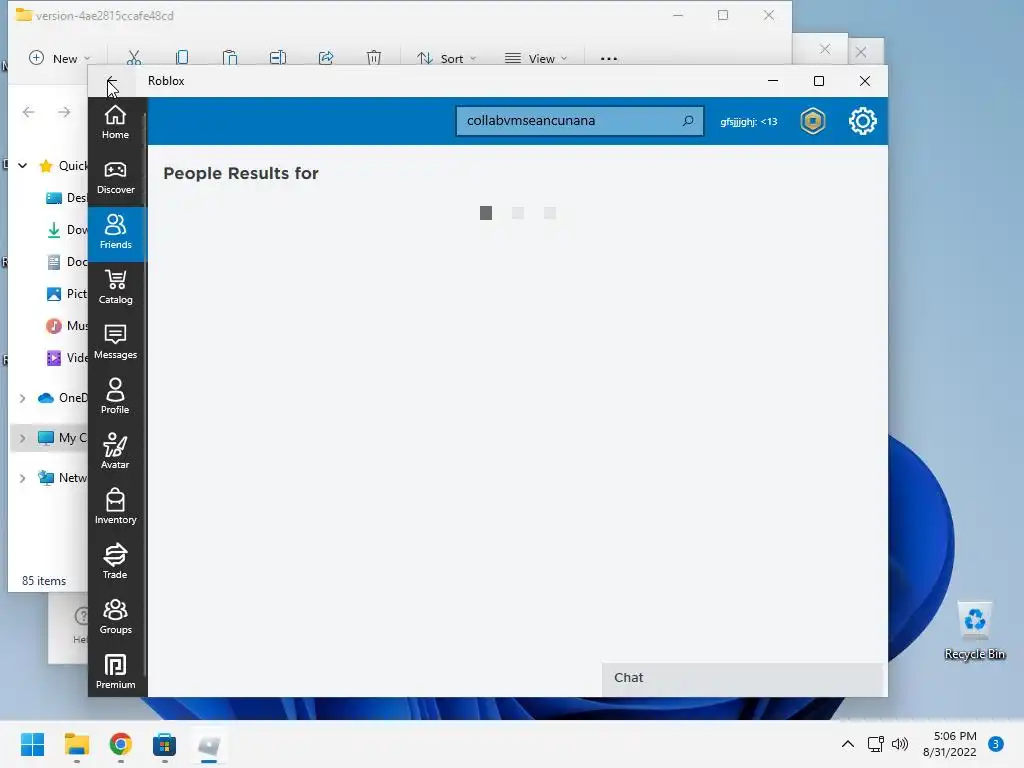Select Videos in navigation pane
The image size is (1024, 768).
click(x=66, y=357)
